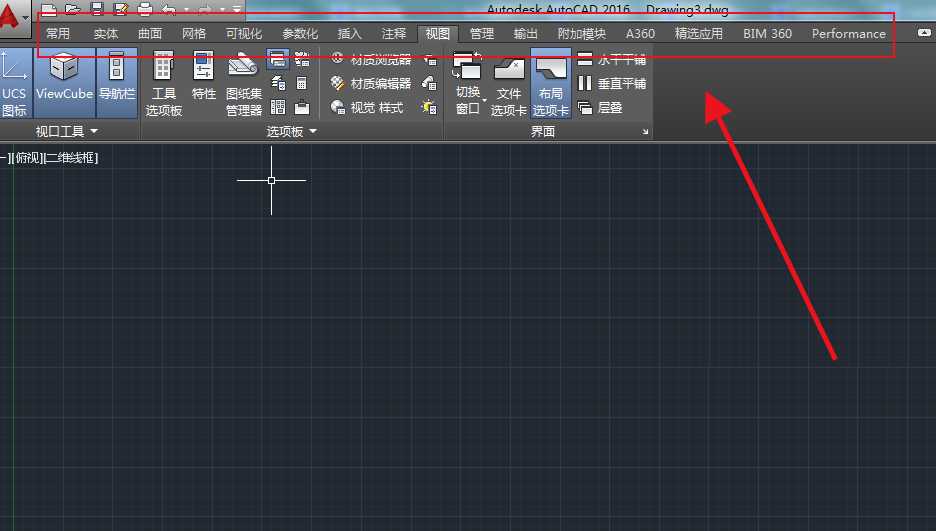
Task: Open the Sheet Set Manager (图纸集管理器)
Action: coord(244,83)
